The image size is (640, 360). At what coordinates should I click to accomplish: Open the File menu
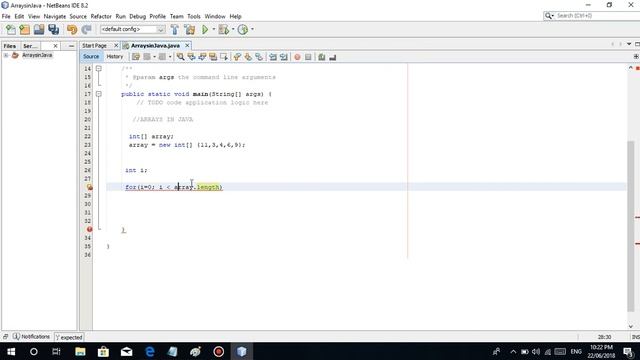click(6, 16)
